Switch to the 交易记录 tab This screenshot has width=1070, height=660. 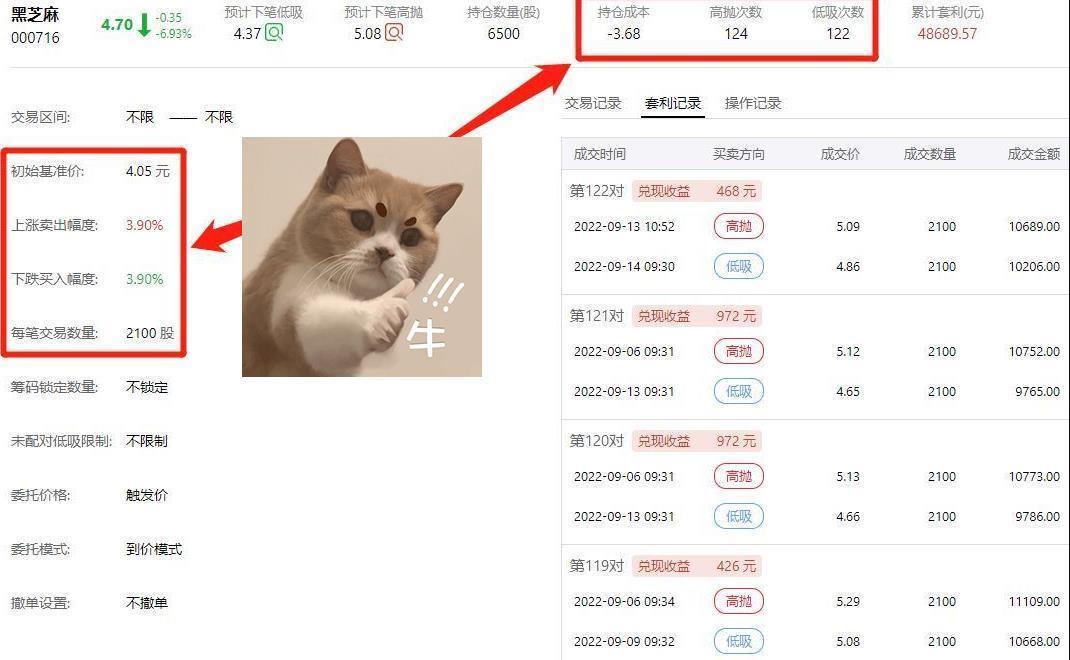(593, 103)
